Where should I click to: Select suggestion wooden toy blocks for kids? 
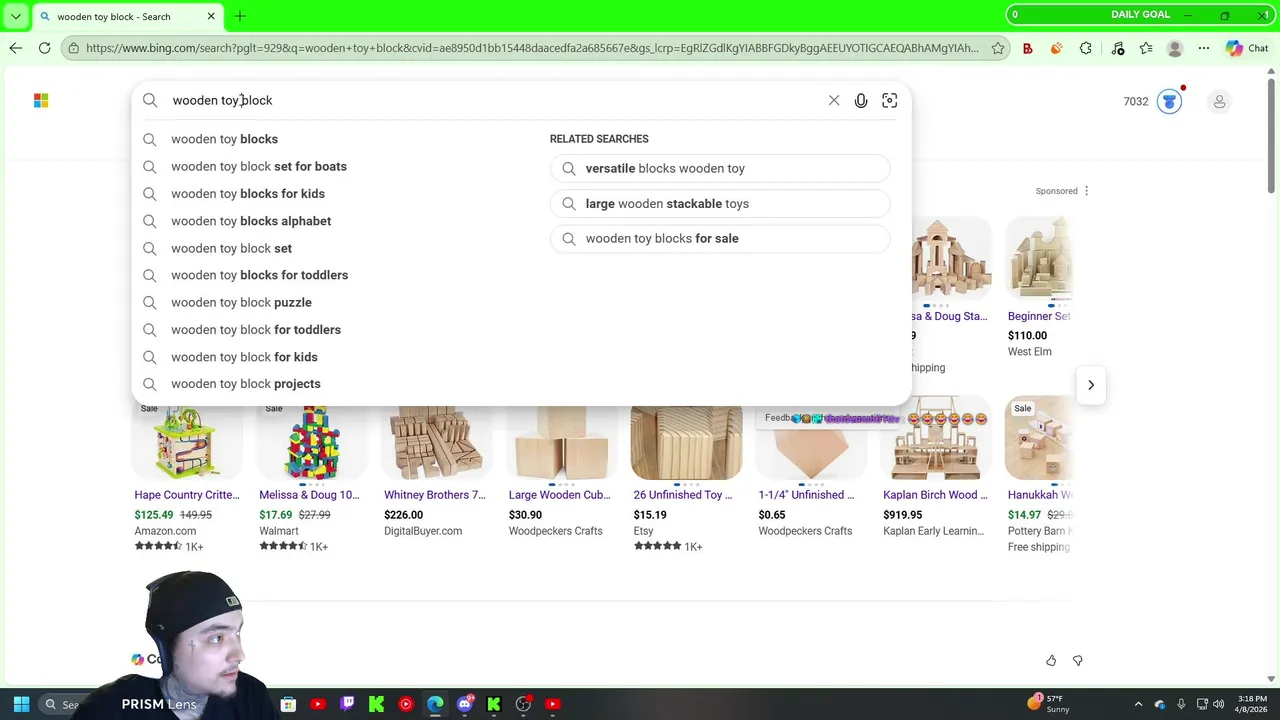[x=248, y=194]
